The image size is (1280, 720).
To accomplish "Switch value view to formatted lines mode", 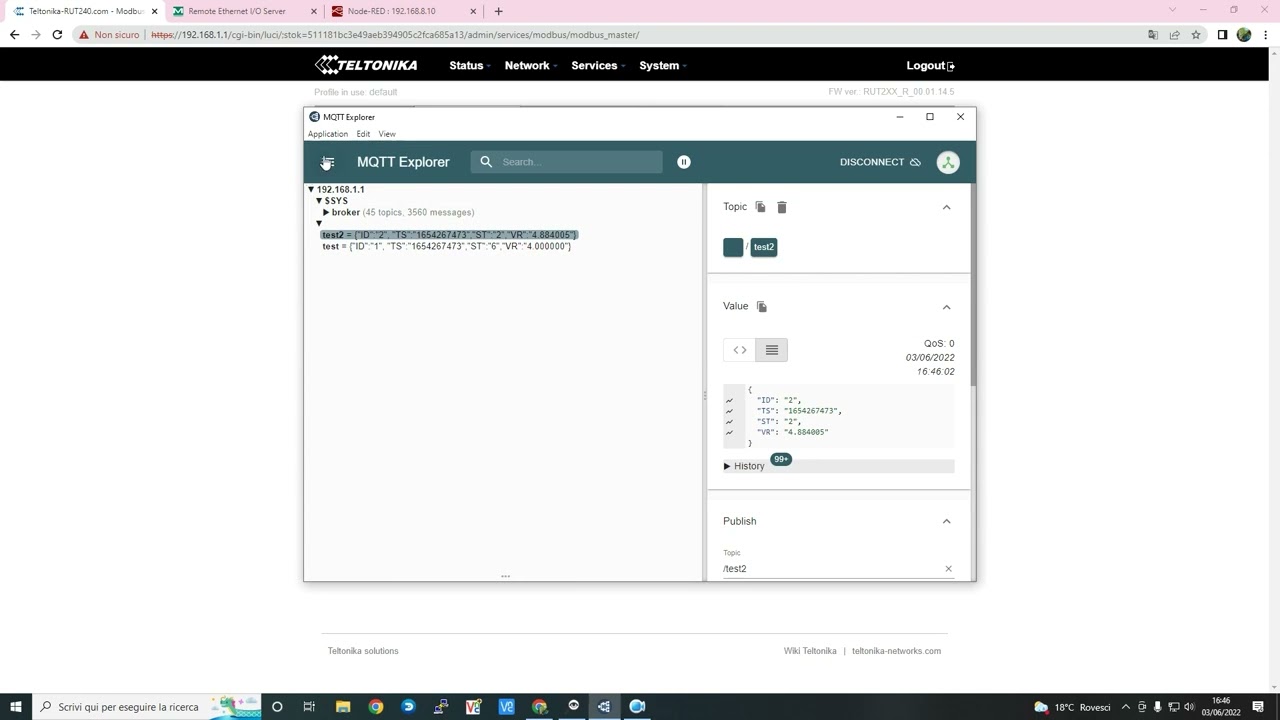I will [x=772, y=350].
